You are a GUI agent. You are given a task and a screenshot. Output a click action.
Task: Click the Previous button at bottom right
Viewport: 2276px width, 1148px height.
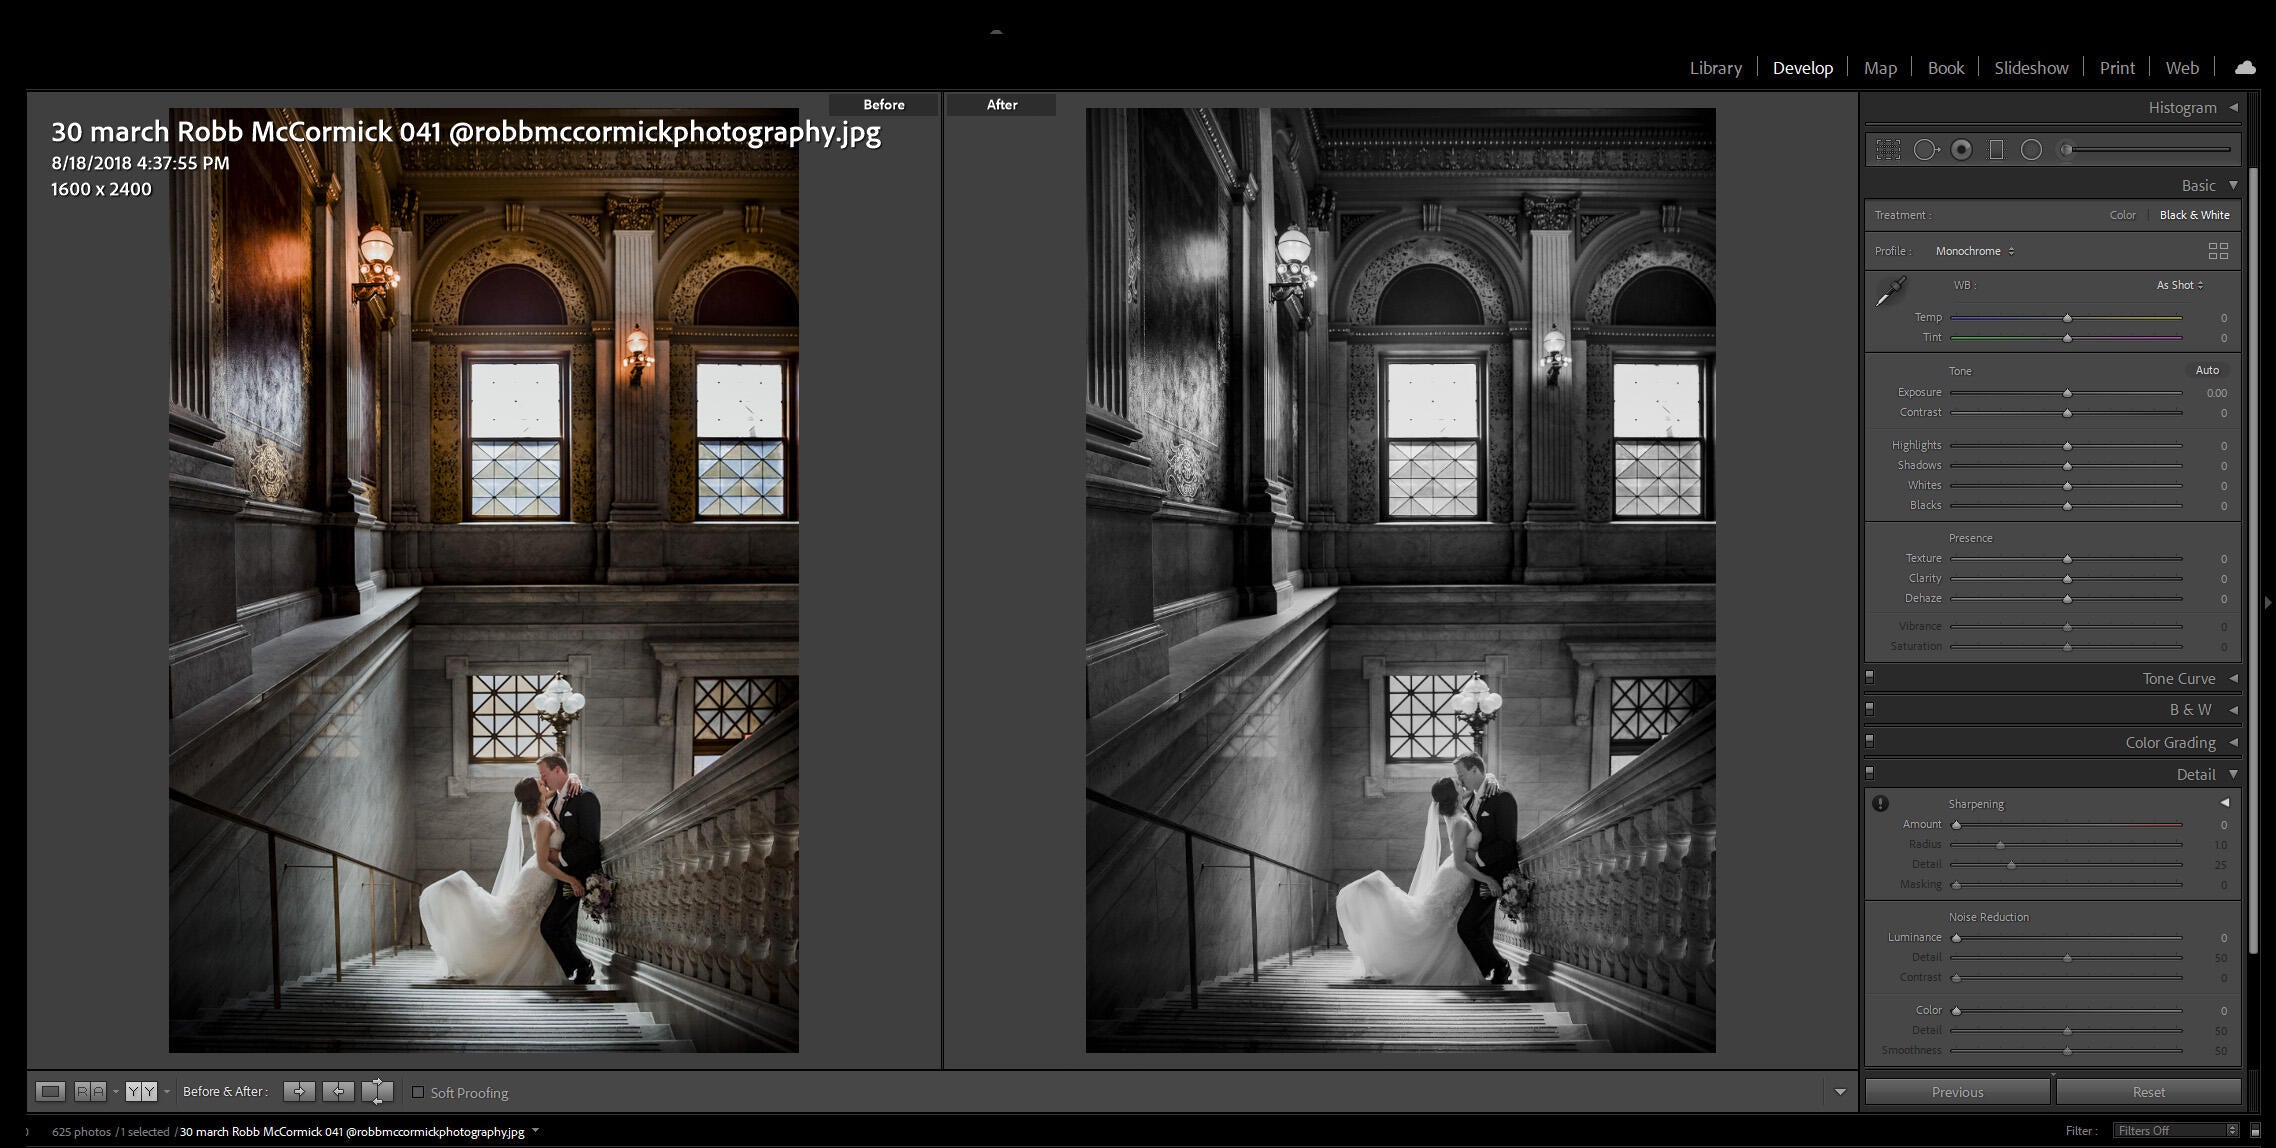[x=1957, y=1091]
